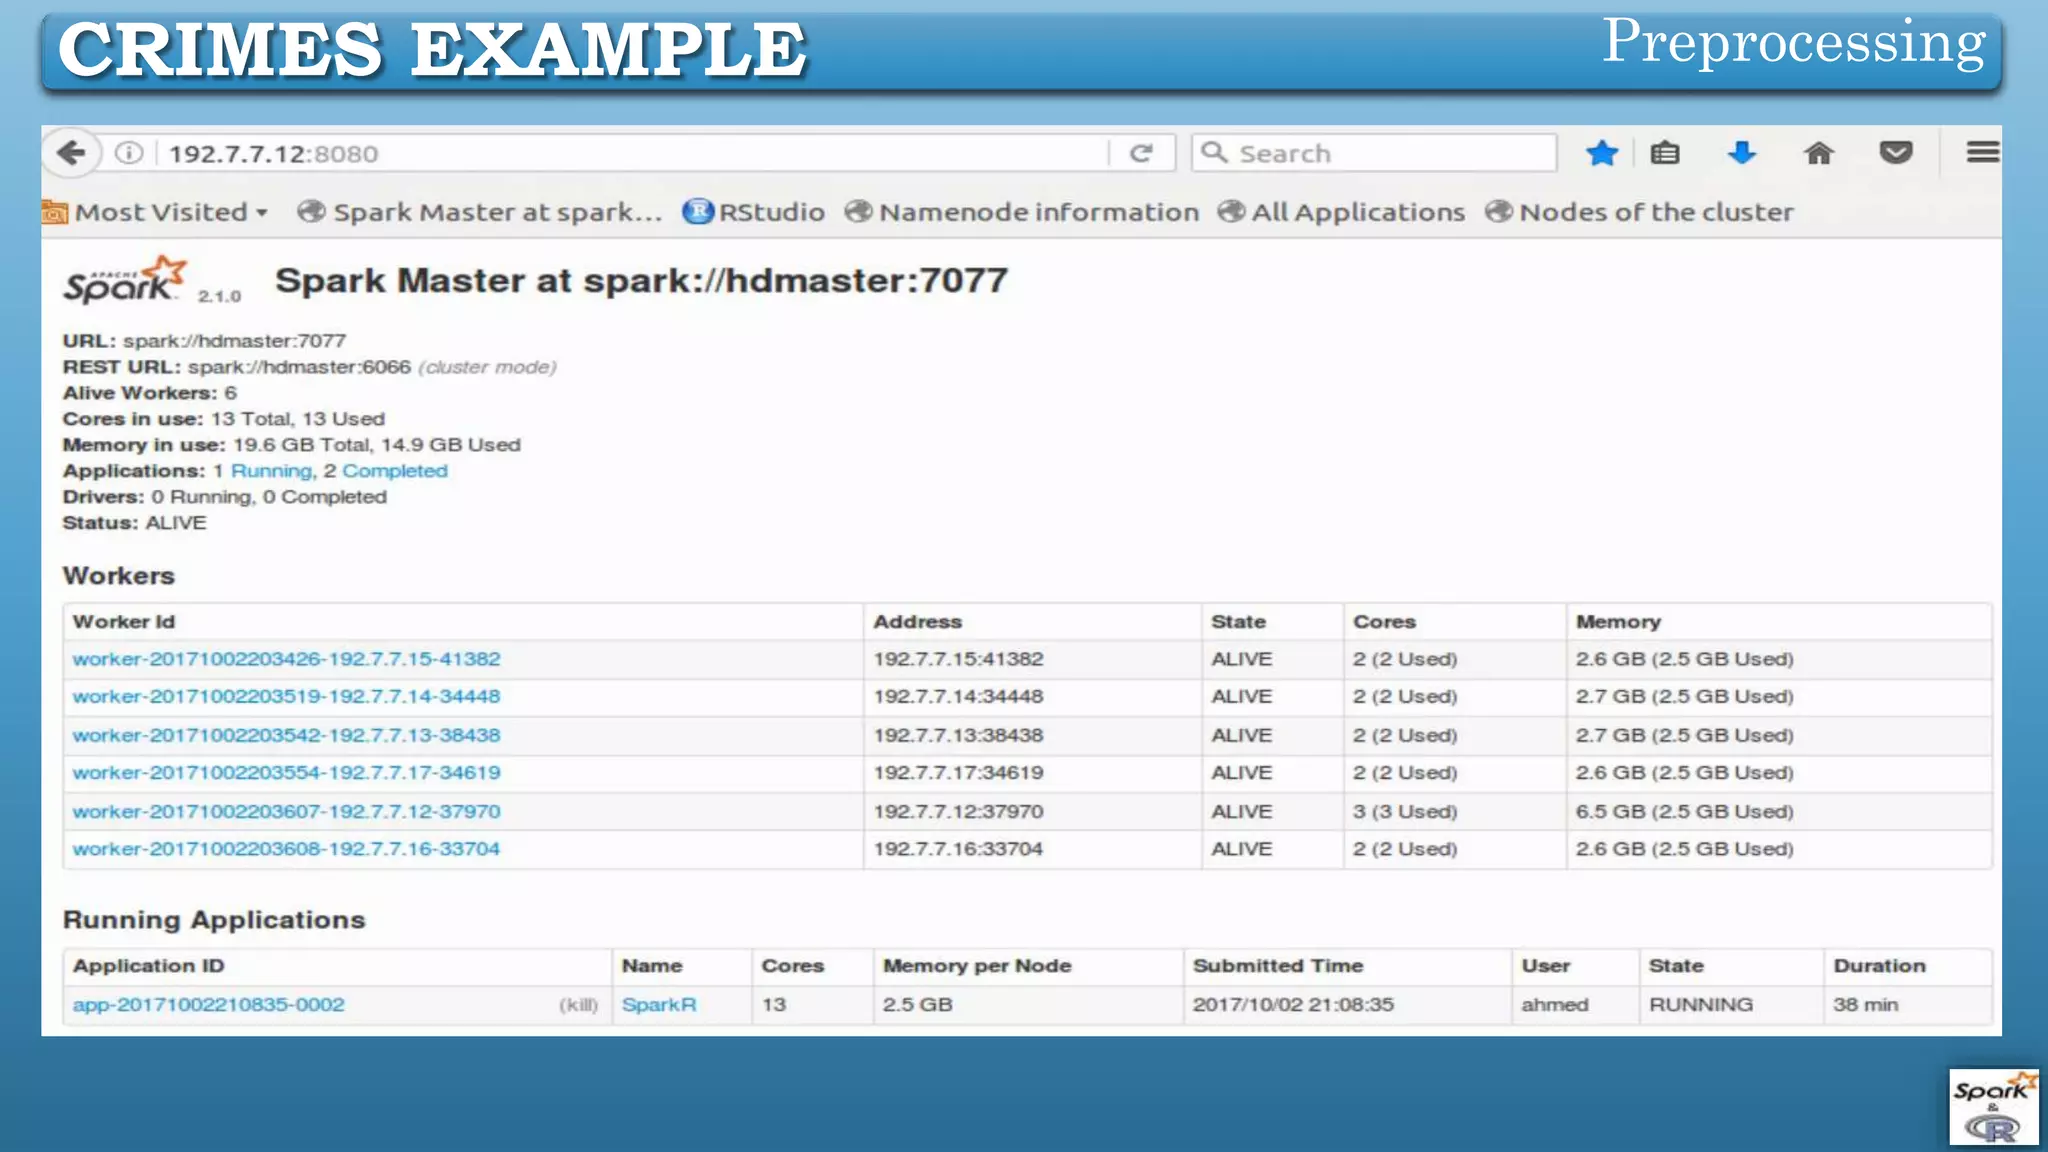Open the SparkR application name link

click(x=659, y=1004)
